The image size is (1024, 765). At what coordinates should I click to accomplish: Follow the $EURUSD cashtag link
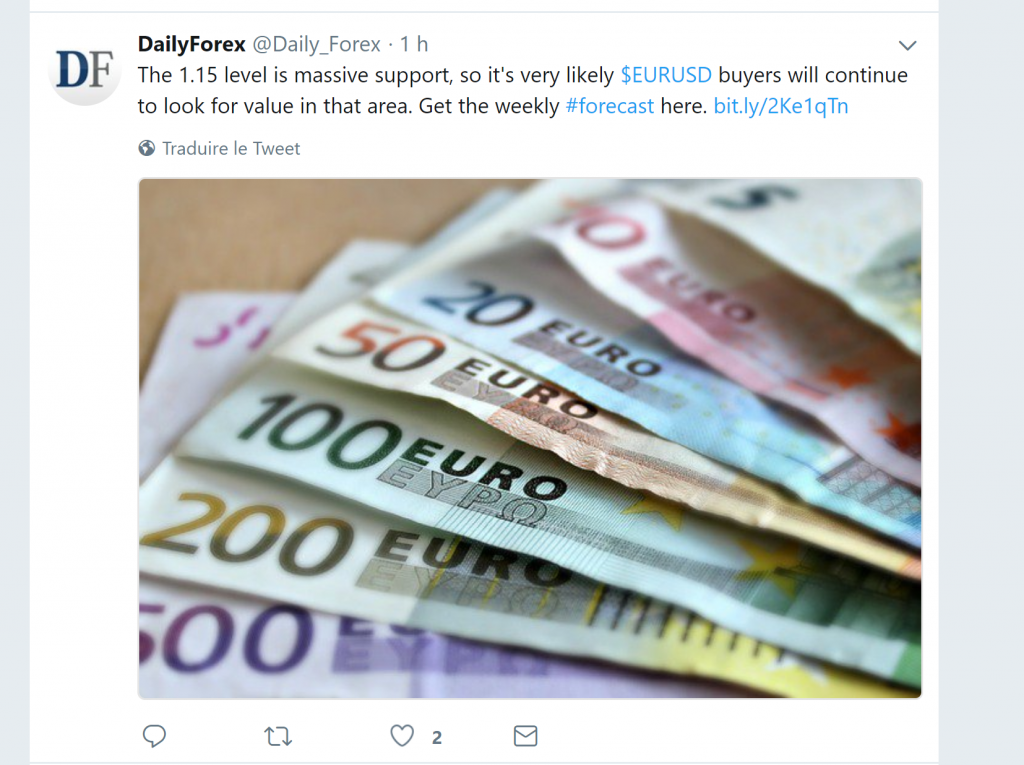[x=665, y=75]
